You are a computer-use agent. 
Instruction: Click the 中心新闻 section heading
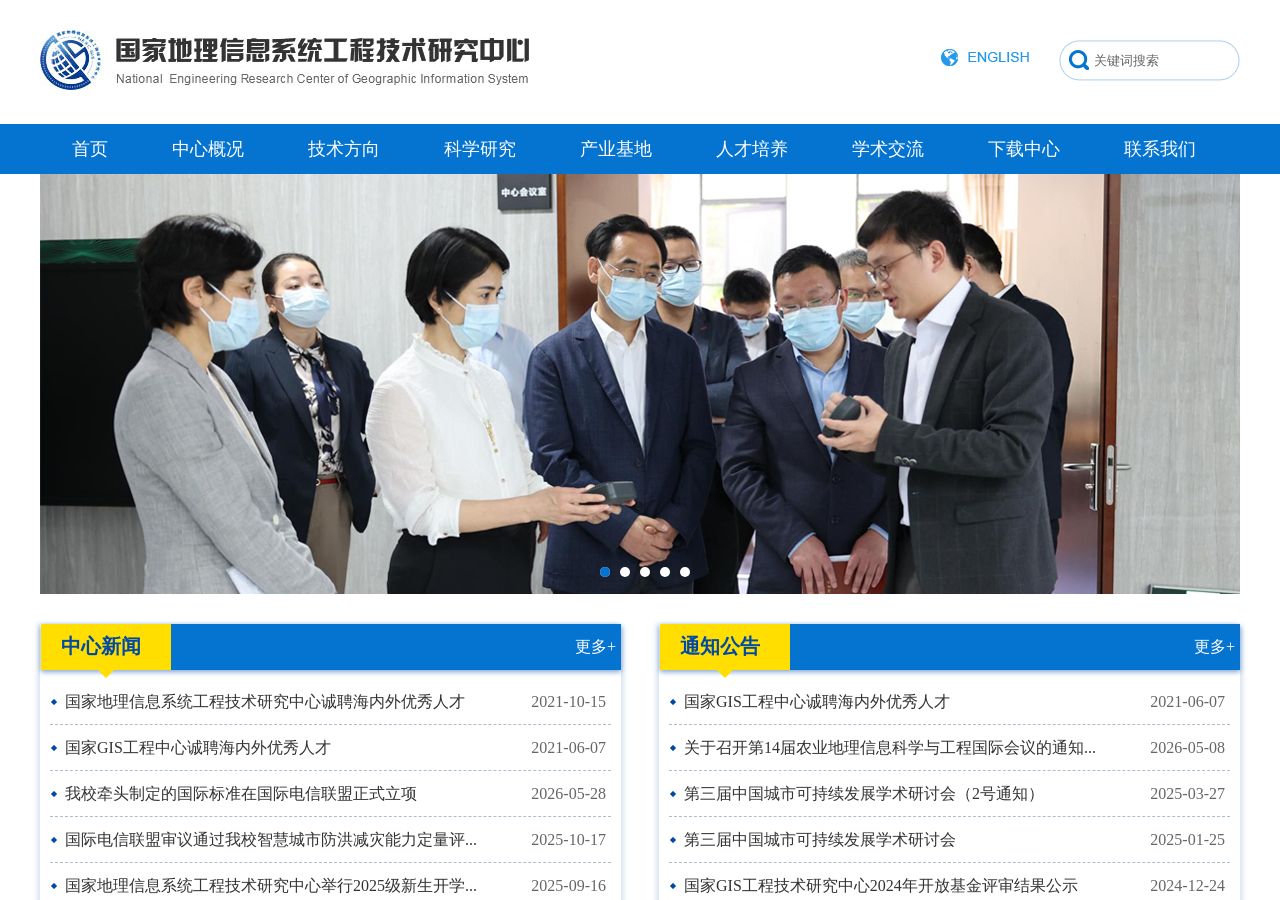click(101, 646)
